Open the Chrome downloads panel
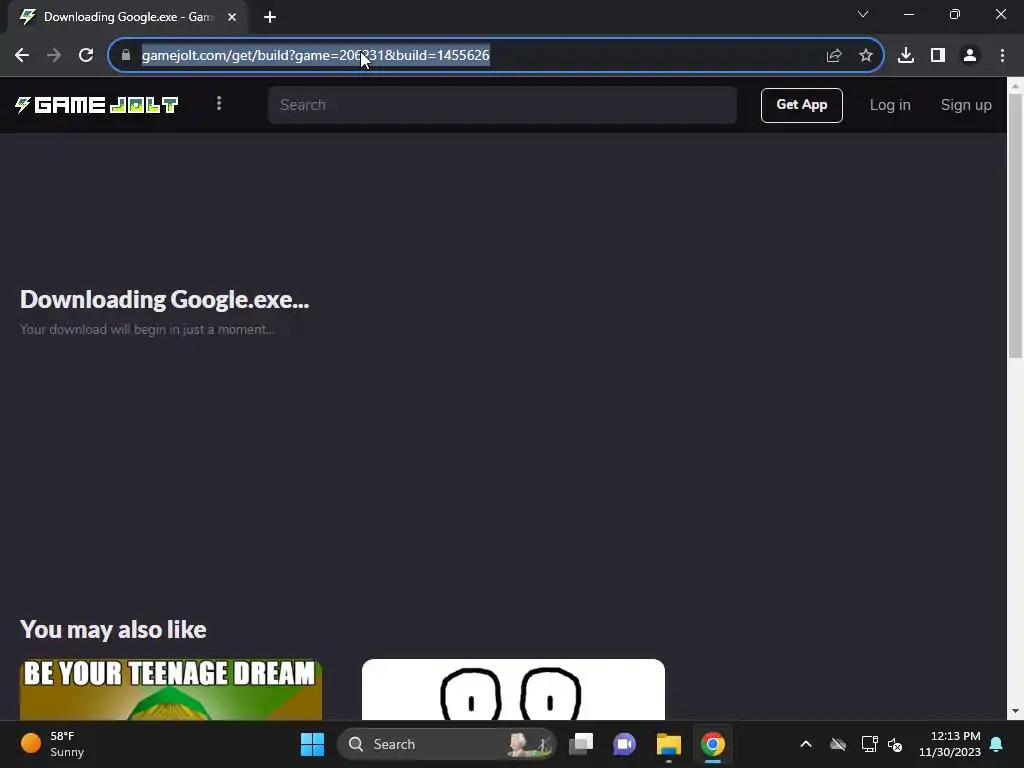1024x768 pixels. [x=906, y=56]
